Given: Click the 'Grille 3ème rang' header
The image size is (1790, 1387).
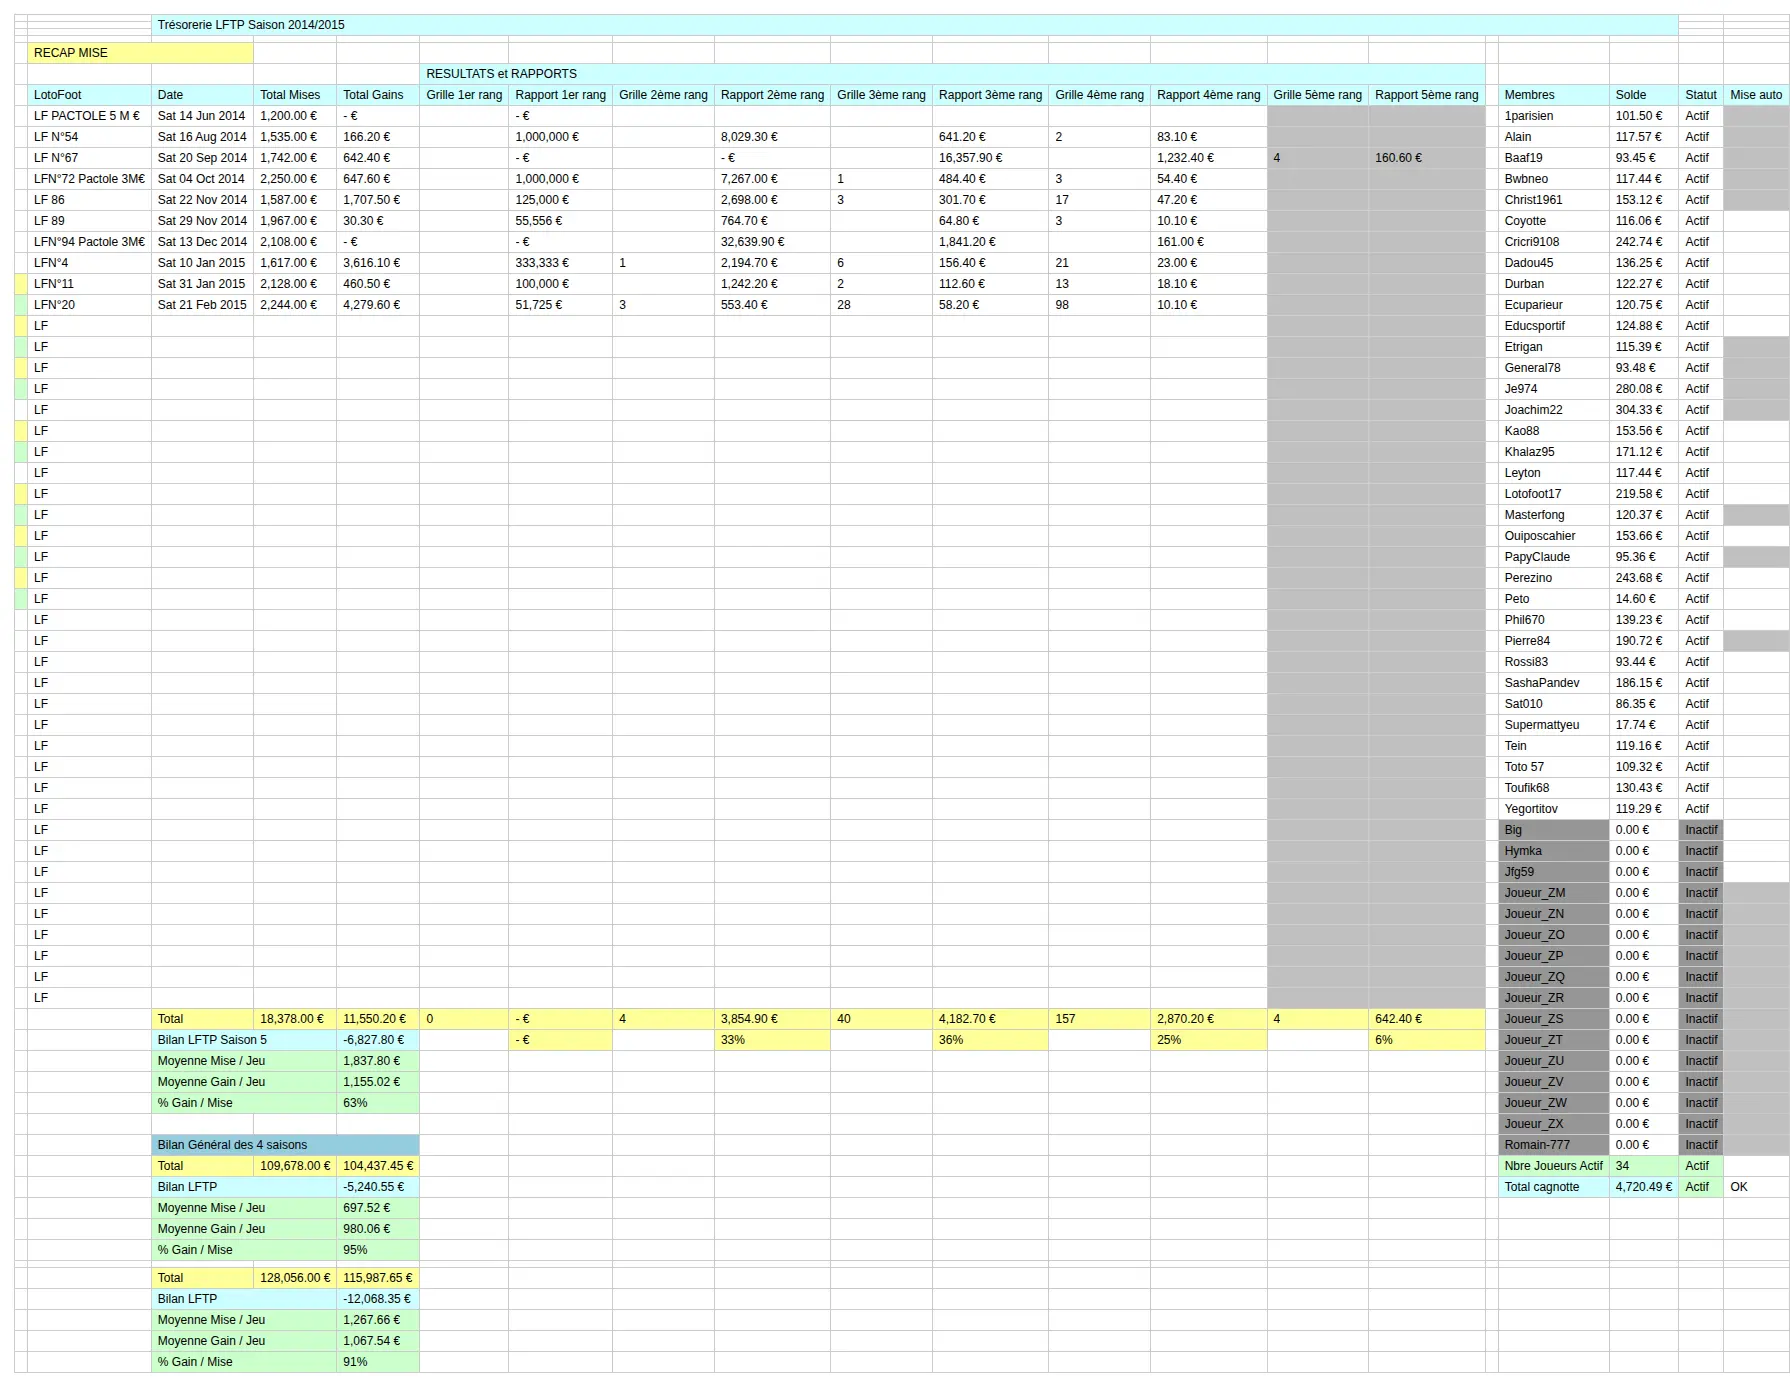Looking at the screenshot, I should tap(881, 95).
